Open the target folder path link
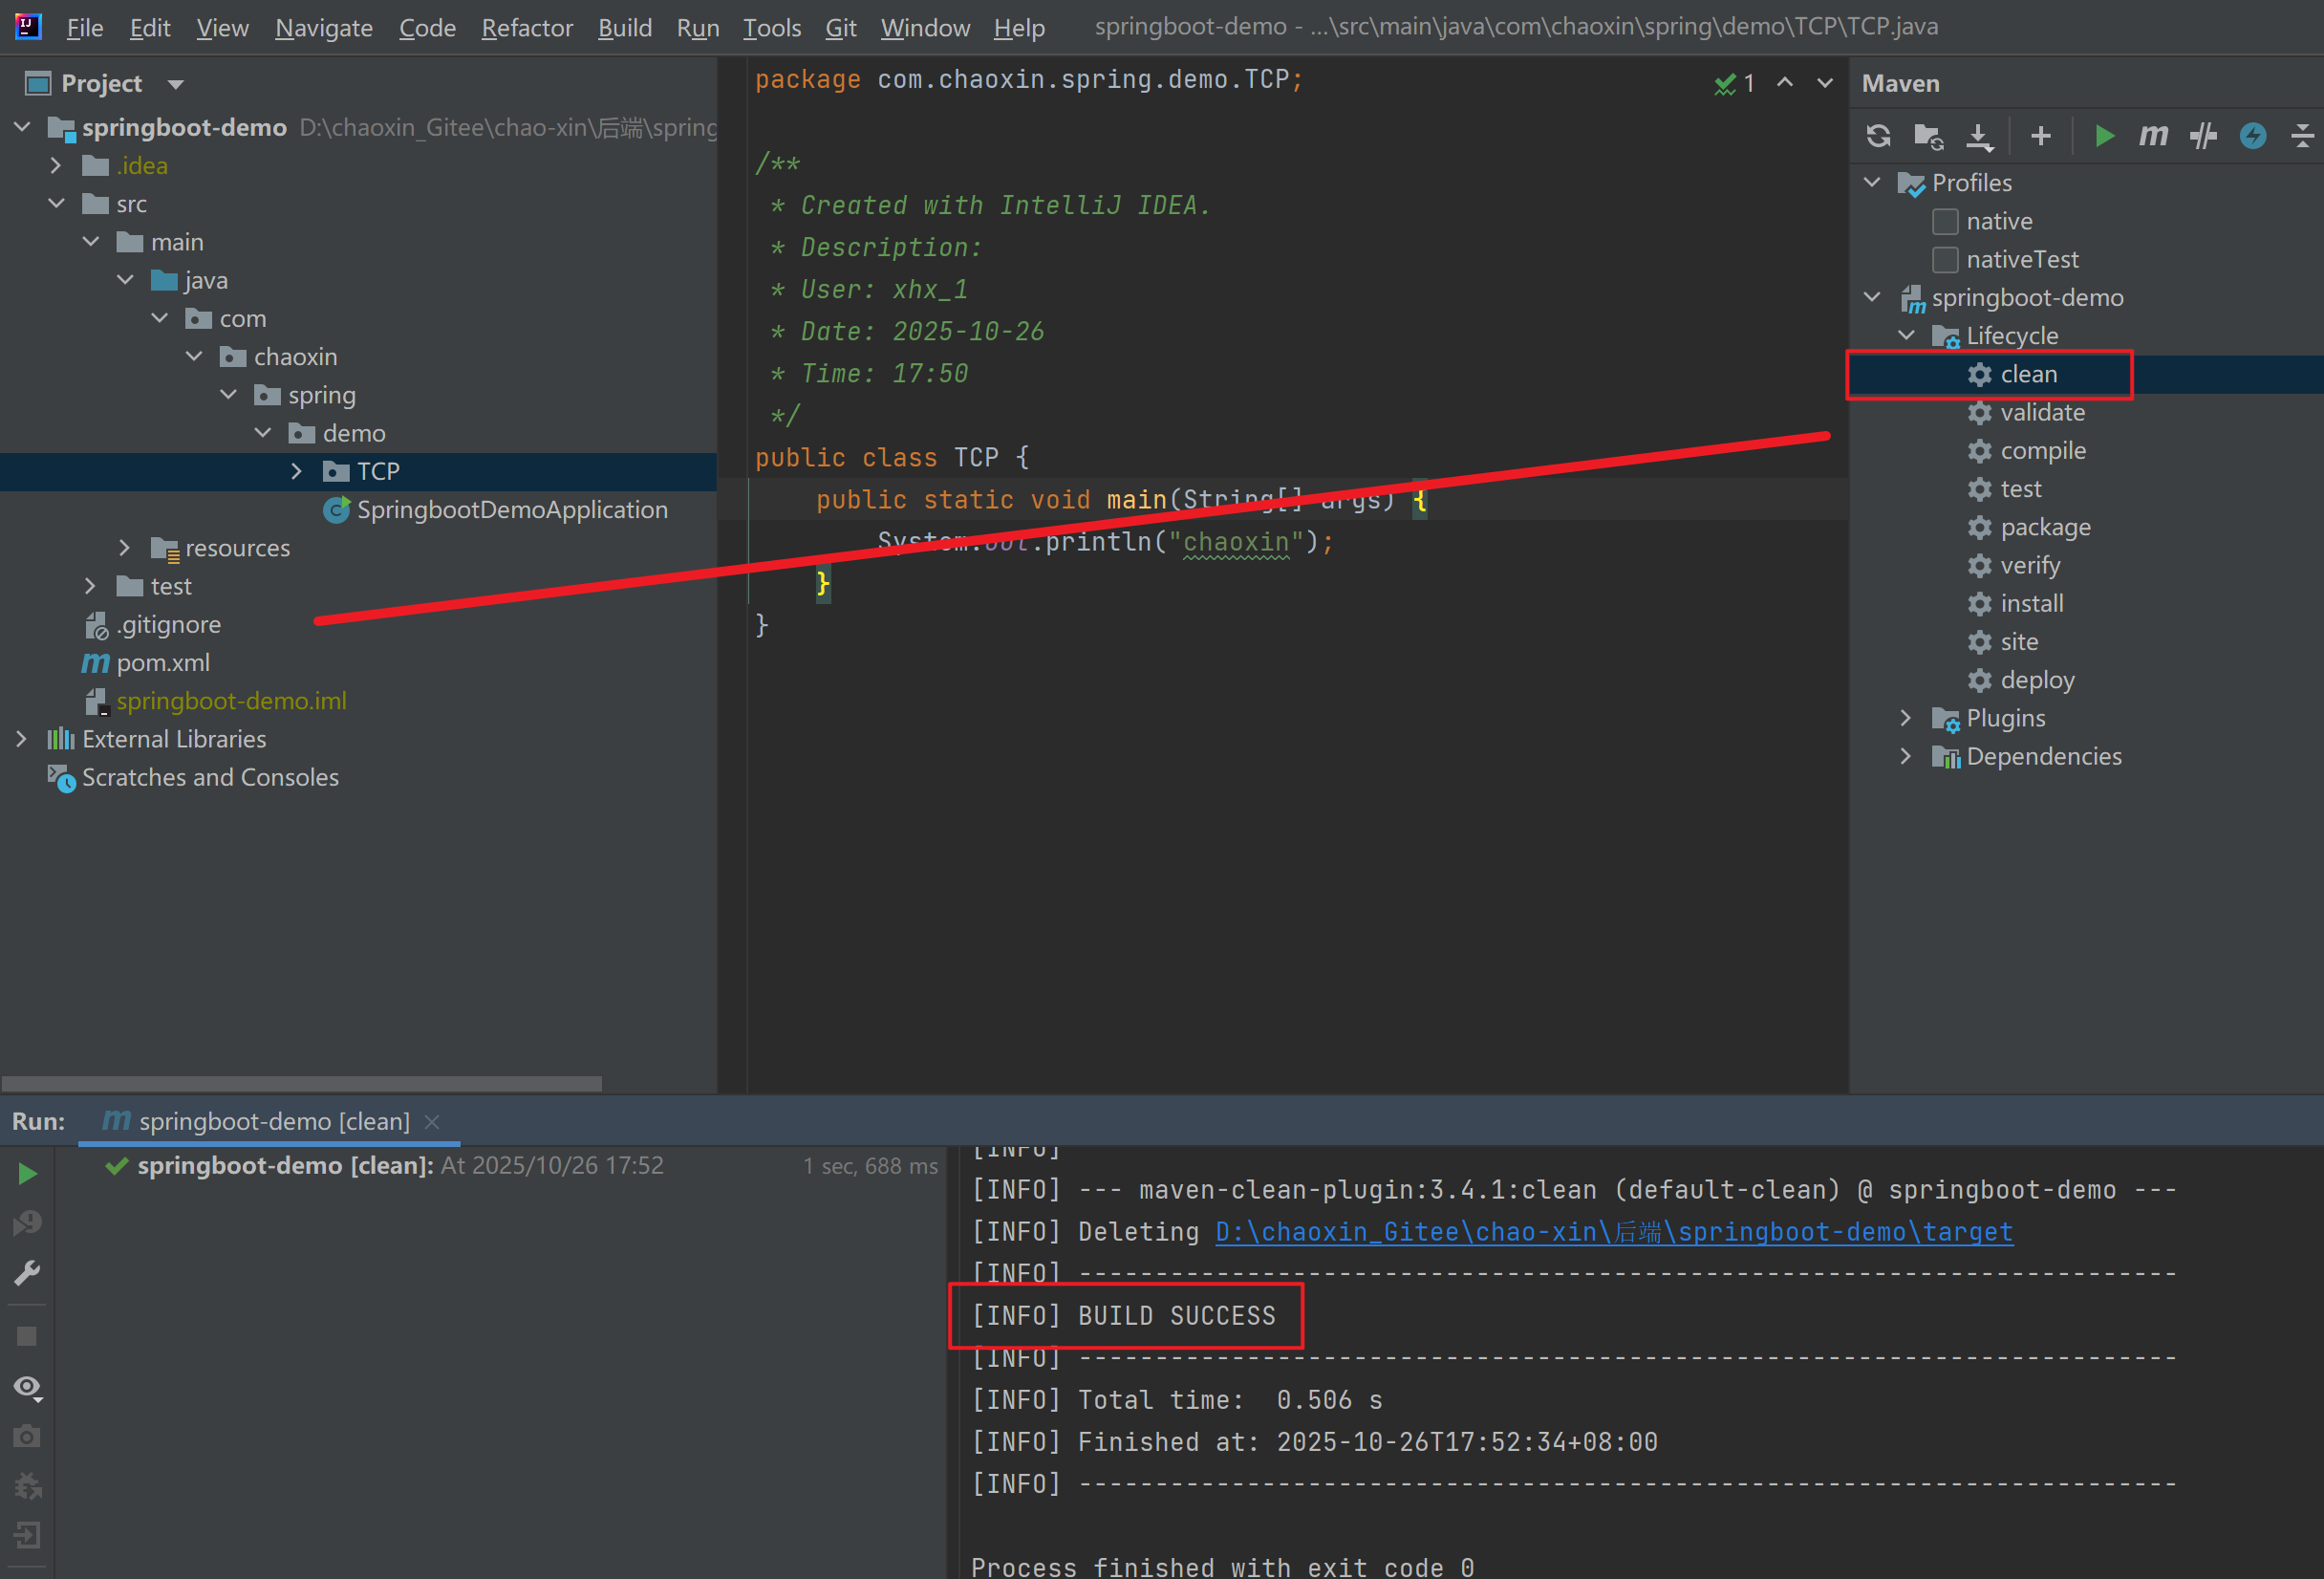 1613,1232
